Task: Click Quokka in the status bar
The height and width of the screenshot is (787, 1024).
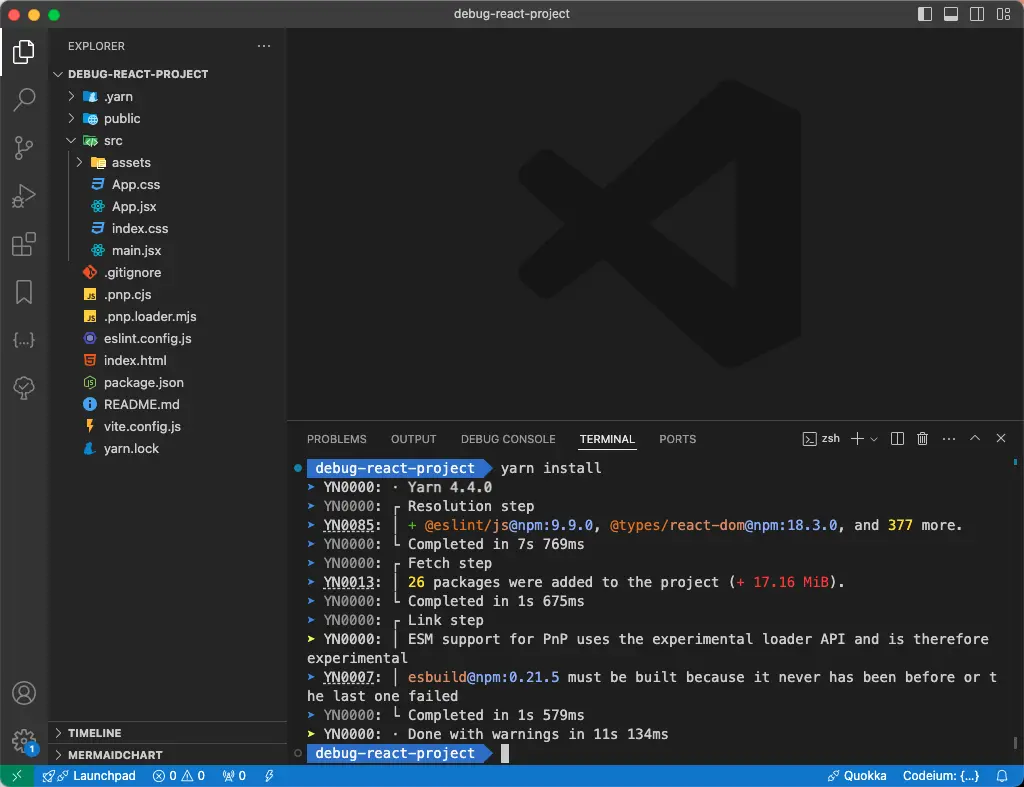Action: coord(859,776)
